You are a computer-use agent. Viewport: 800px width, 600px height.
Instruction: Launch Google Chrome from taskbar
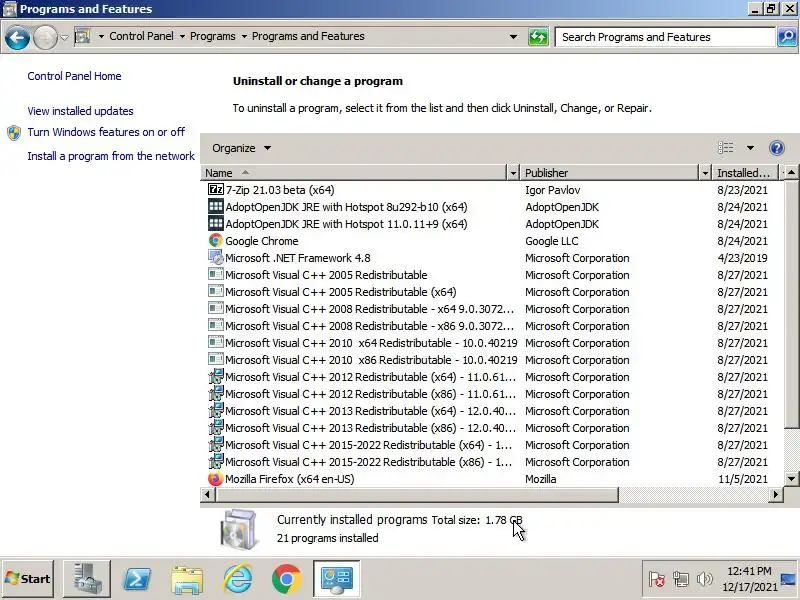(x=287, y=579)
